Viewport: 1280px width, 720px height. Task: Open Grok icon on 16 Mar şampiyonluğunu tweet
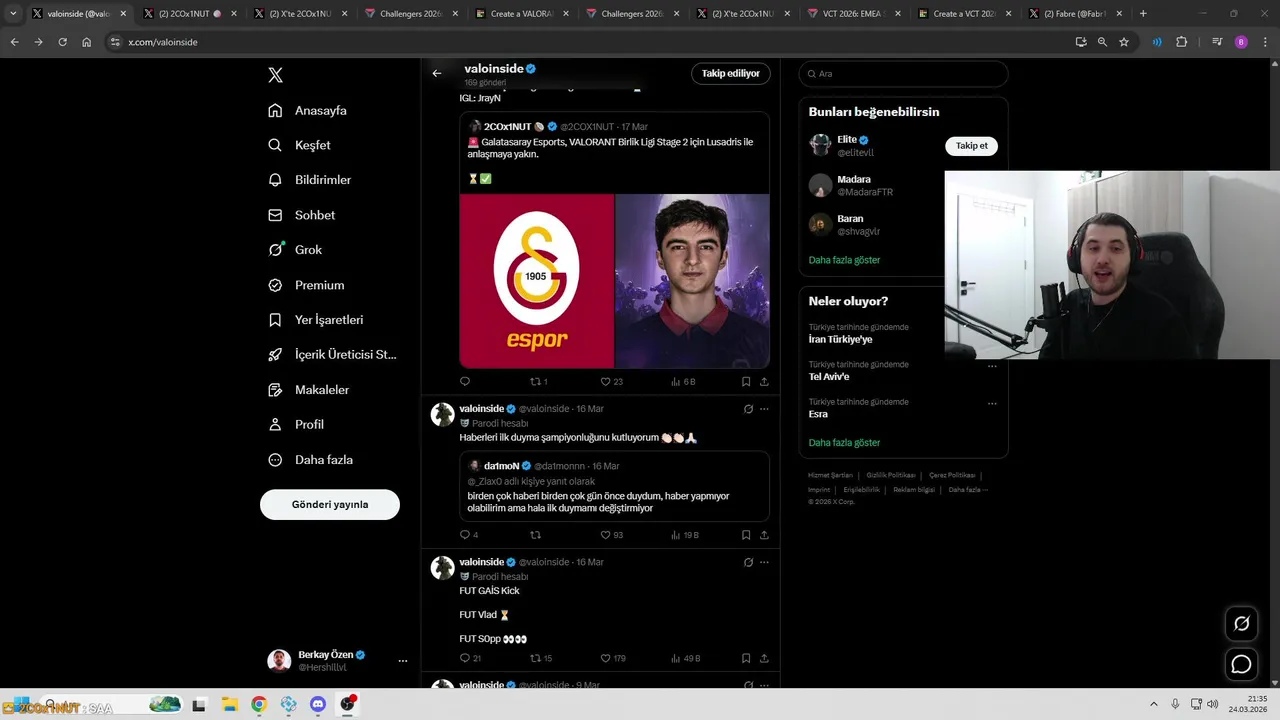coord(748,409)
